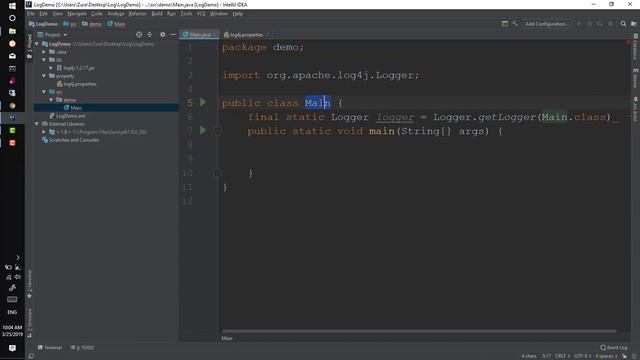Viewport: 640px width, 360px height.
Task: Expand the .idea folder node
Action: (44, 52)
